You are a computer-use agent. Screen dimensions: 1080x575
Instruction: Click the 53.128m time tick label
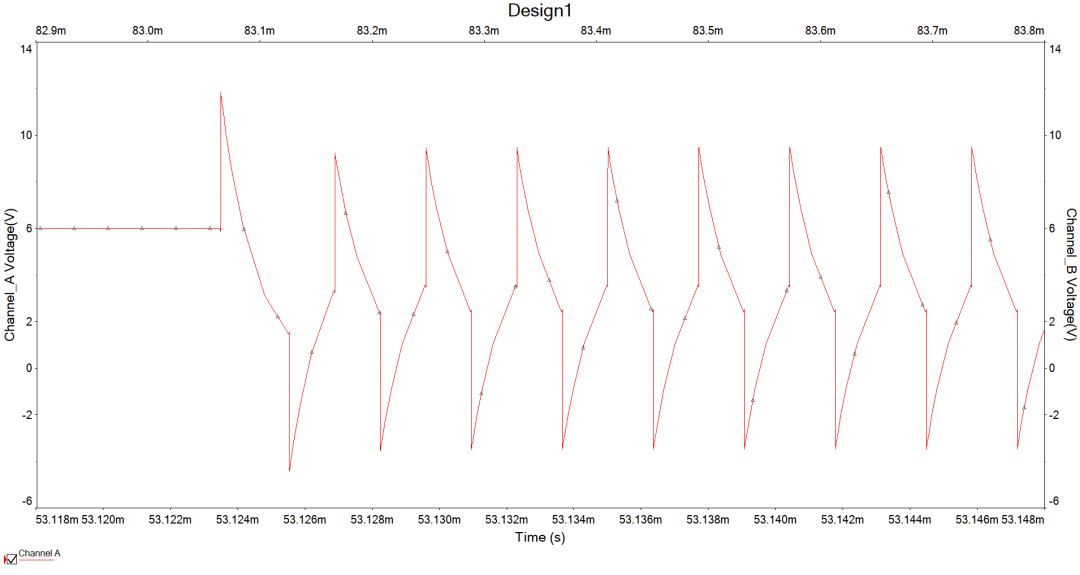[x=372, y=520]
